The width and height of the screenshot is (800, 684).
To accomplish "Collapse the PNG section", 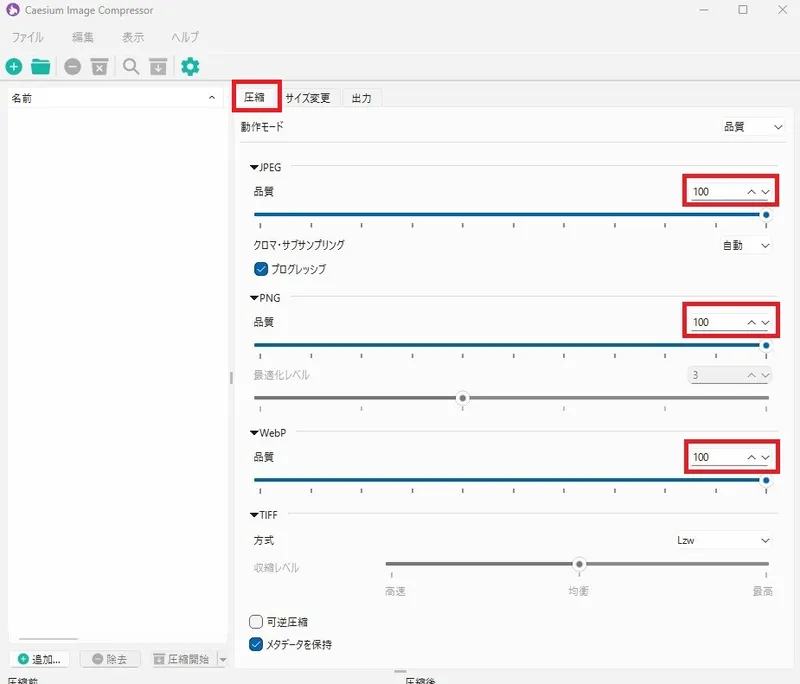I will click(x=254, y=298).
